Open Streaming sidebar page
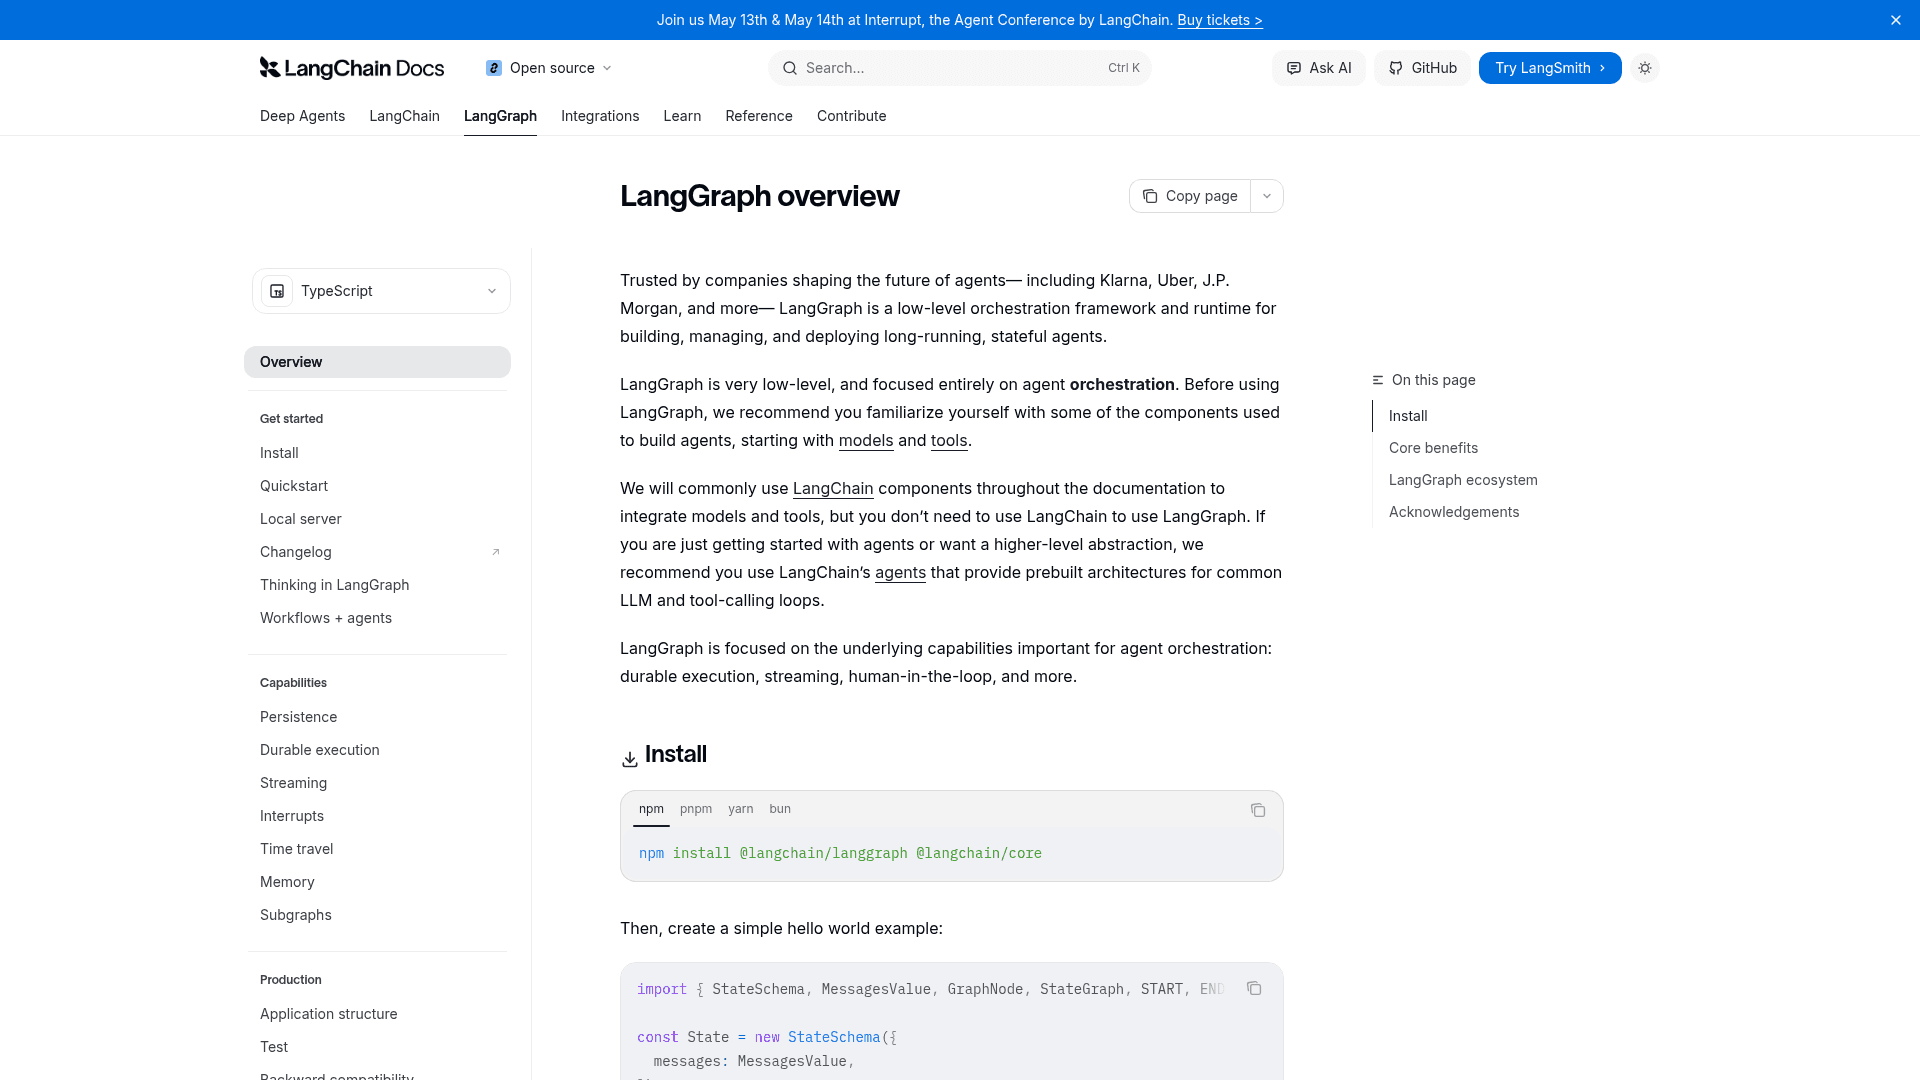1920x1080 pixels. 377,783
